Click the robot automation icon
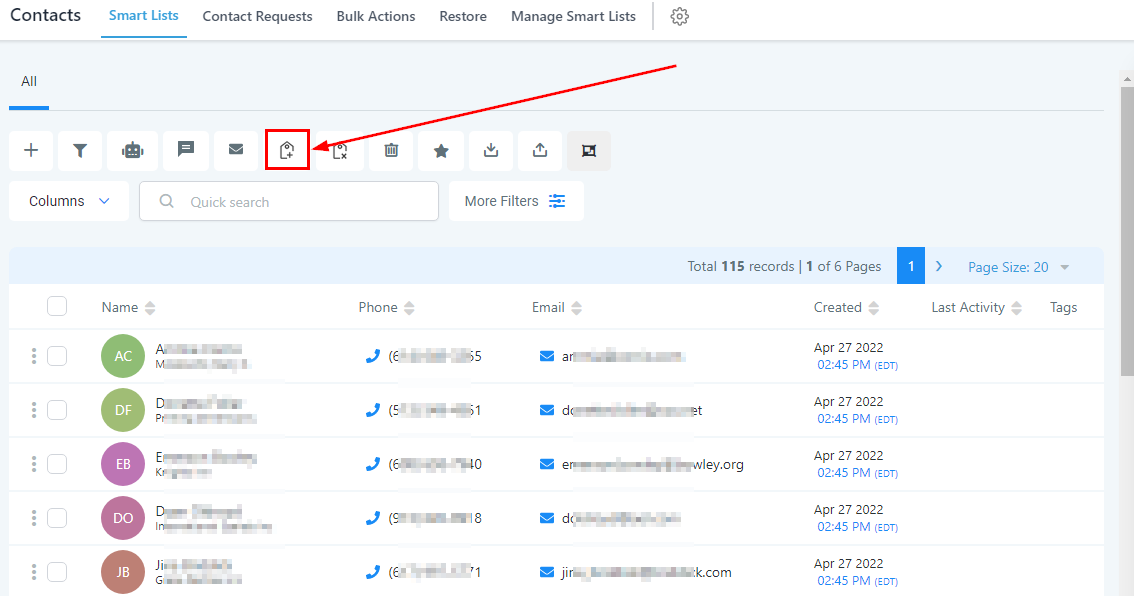Screen dimensions: 1134x596 pyautogui.click(x=133, y=150)
